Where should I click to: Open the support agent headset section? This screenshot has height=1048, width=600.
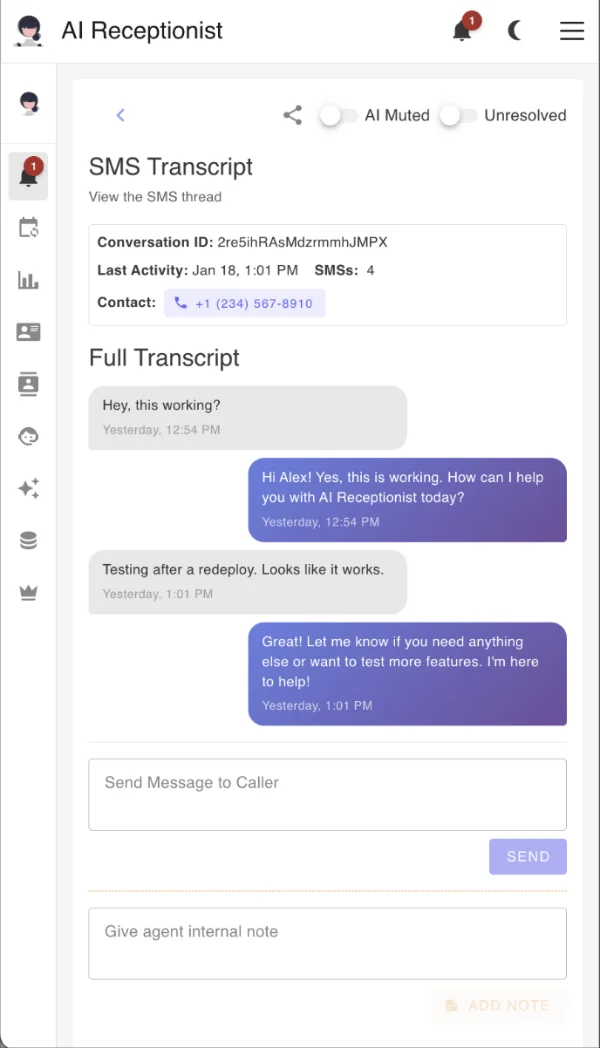pyautogui.click(x=28, y=436)
